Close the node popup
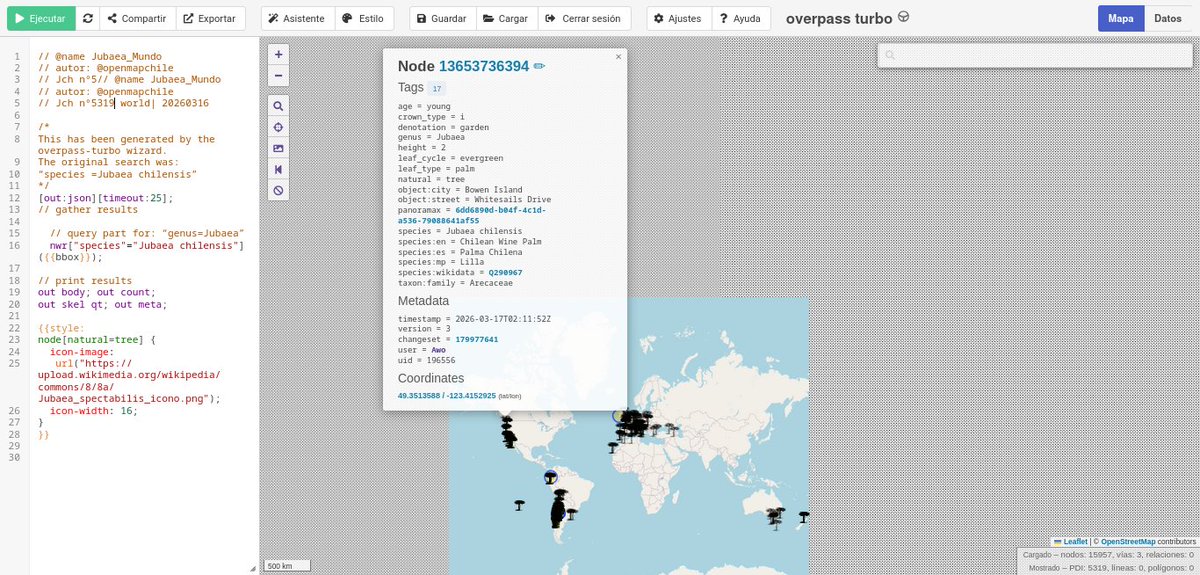Screen dimensions: 1200x575 pos(618,57)
